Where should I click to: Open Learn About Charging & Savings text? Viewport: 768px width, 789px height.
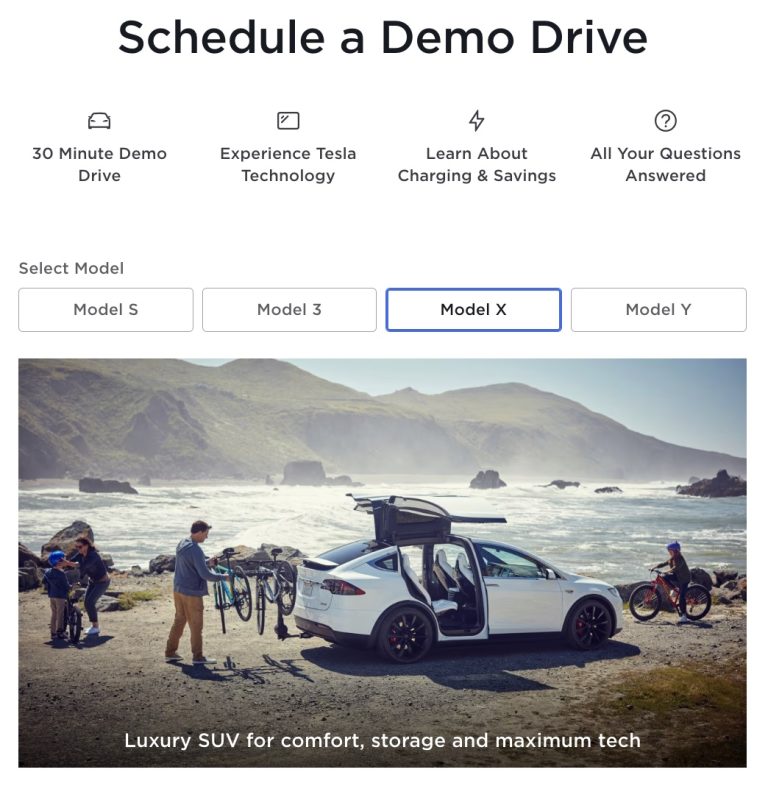click(477, 165)
